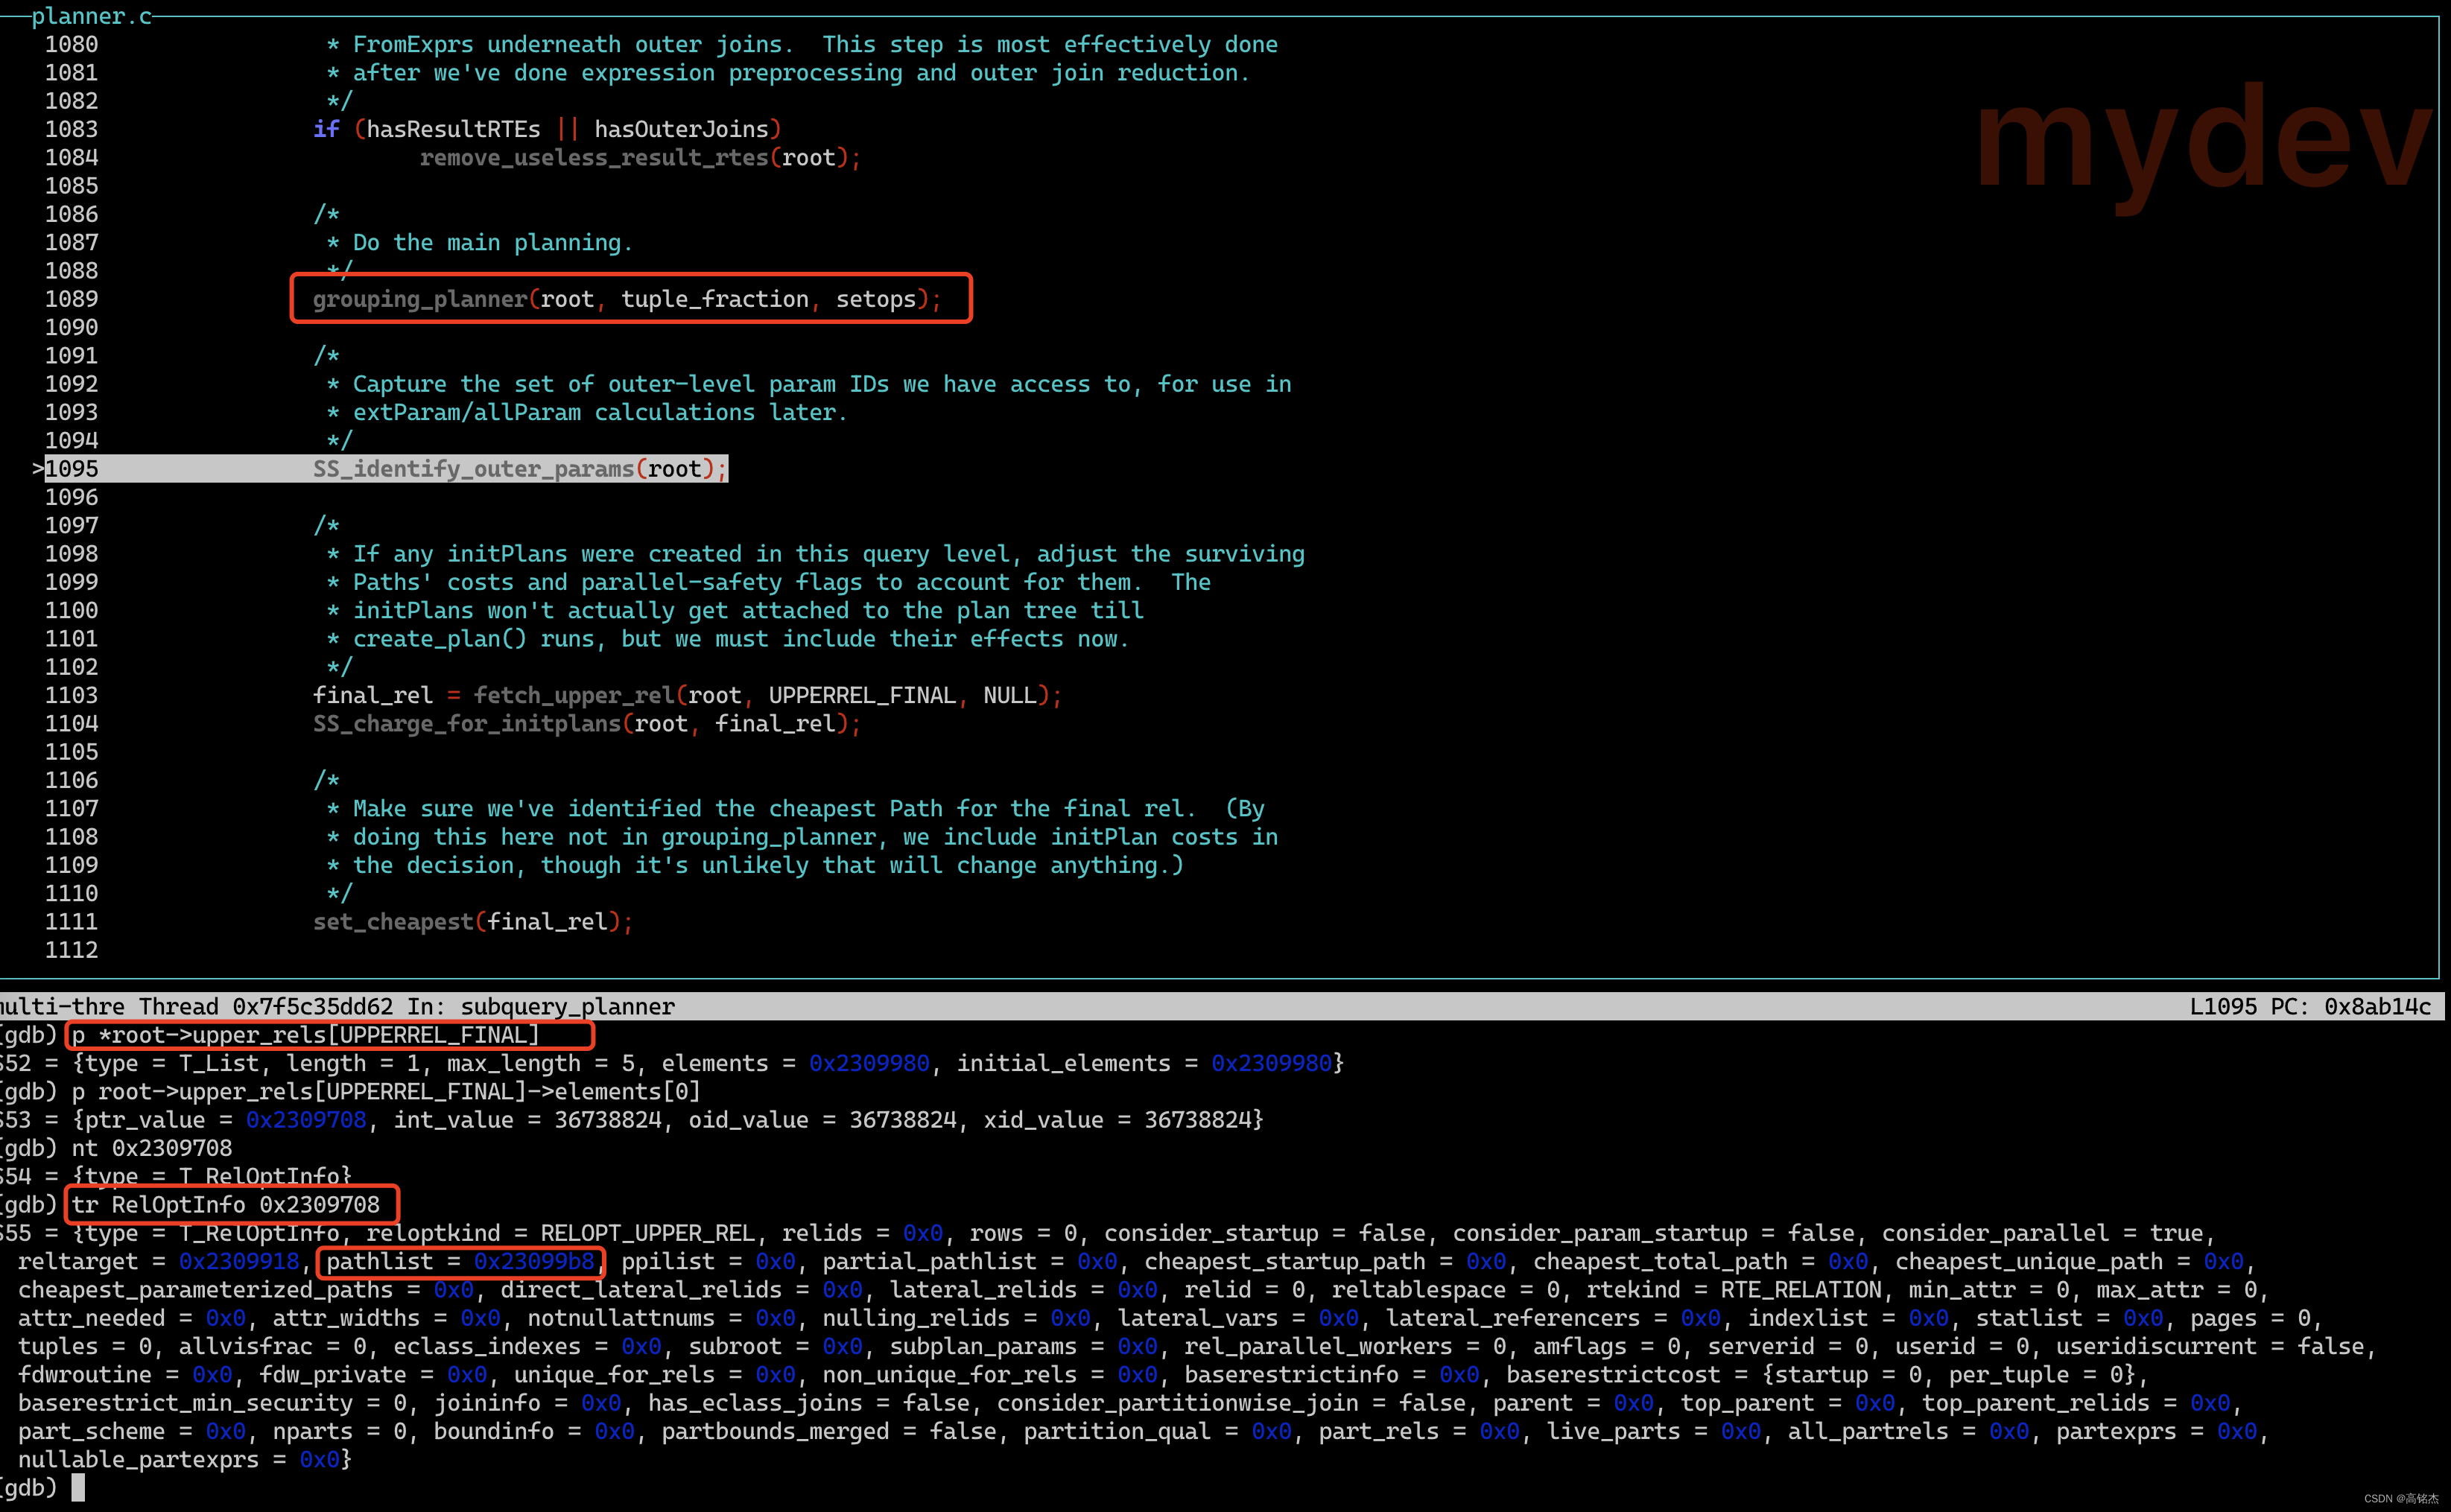This screenshot has width=2451, height=1512.
Task: Click 'PC: 0x8ab14c' in the status bar
Action: click(2350, 1007)
